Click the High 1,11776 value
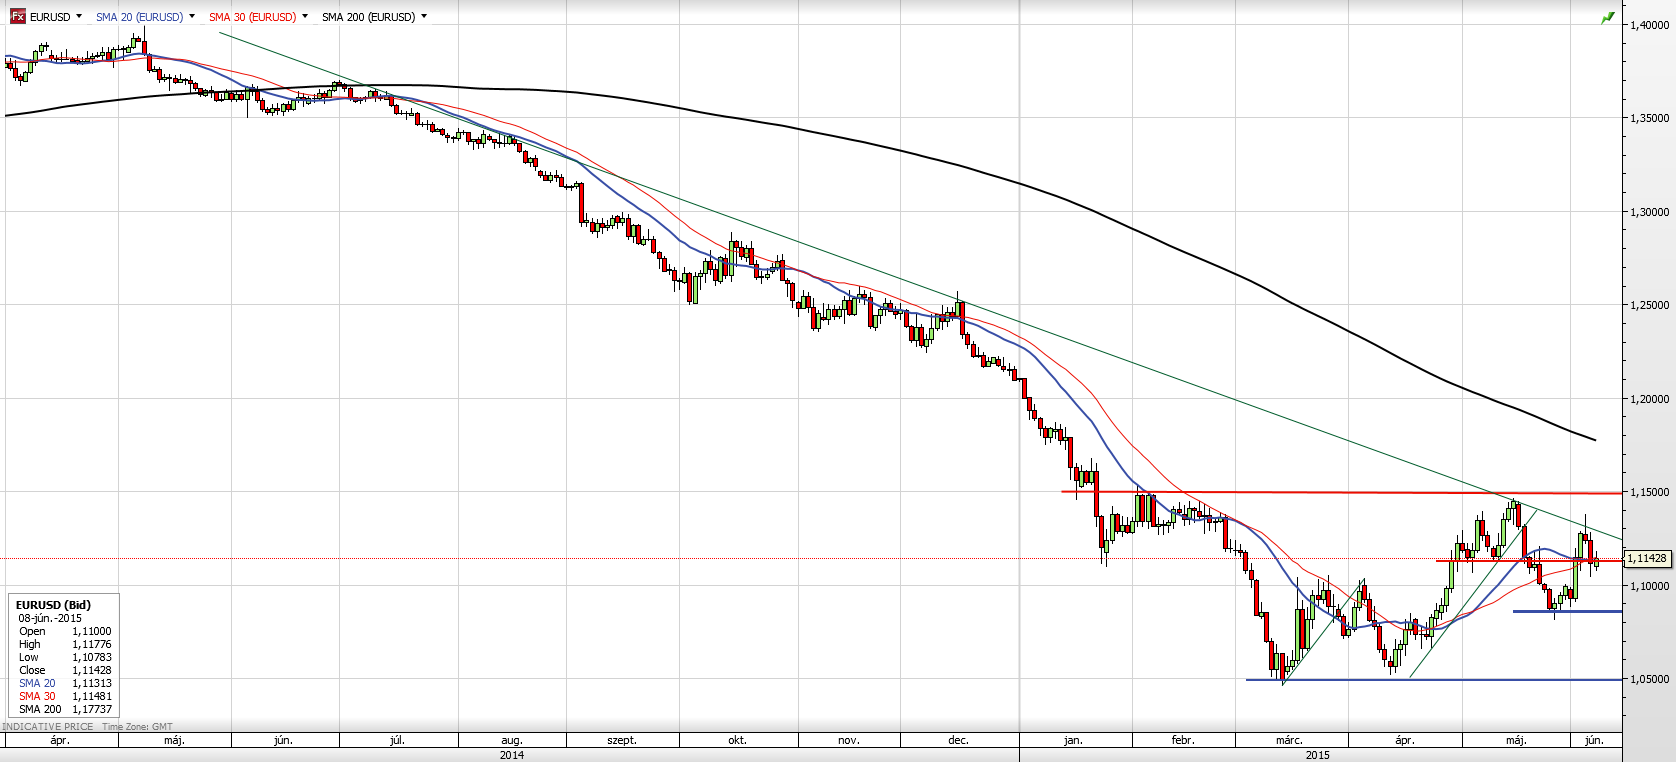The width and height of the screenshot is (1676, 762). [92, 644]
